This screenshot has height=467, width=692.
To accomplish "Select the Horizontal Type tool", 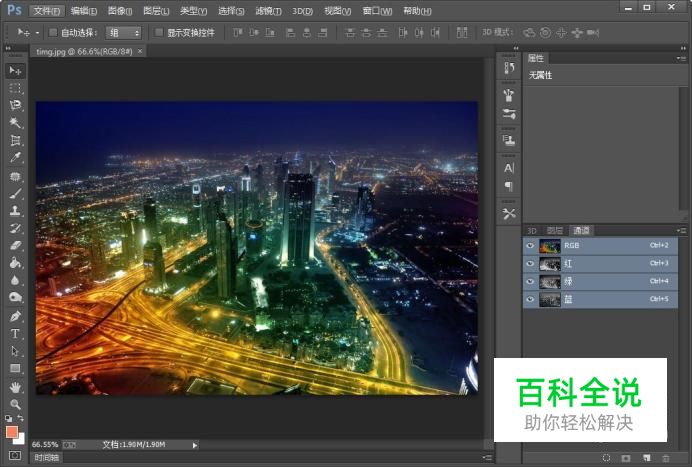I will pyautogui.click(x=15, y=333).
